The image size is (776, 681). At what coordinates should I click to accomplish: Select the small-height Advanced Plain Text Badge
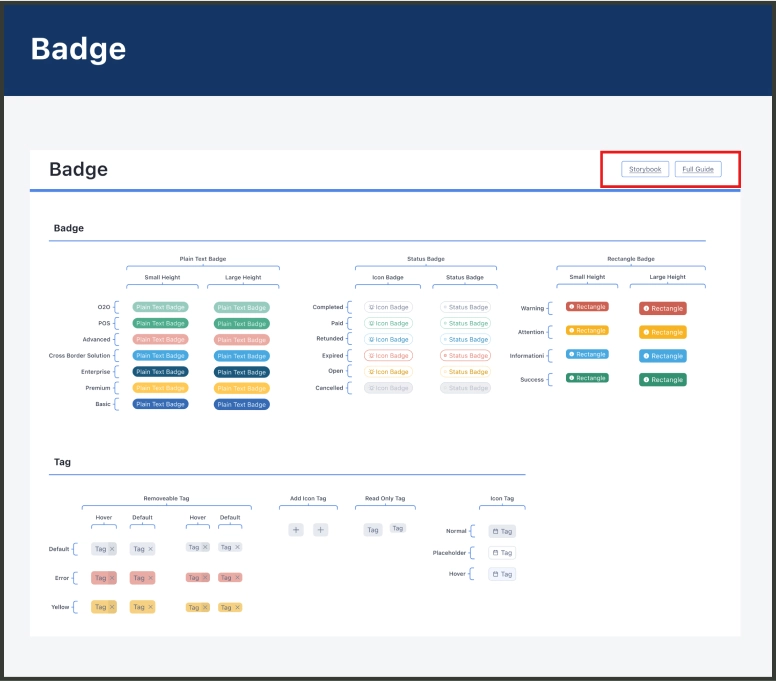tap(160, 340)
